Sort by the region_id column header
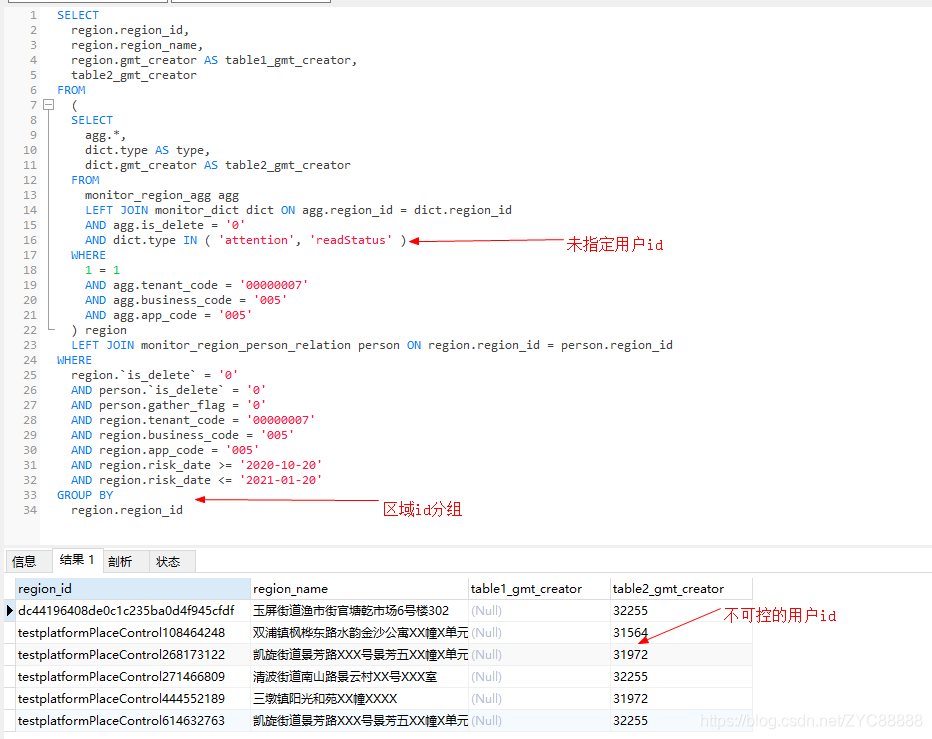The width and height of the screenshot is (932, 739). click(133, 589)
